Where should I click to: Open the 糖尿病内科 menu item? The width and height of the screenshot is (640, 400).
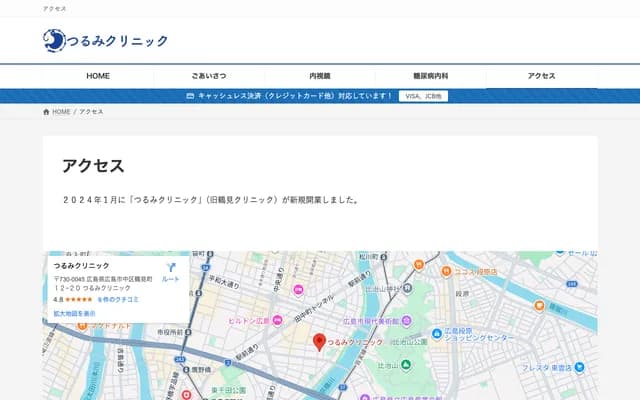(431, 76)
